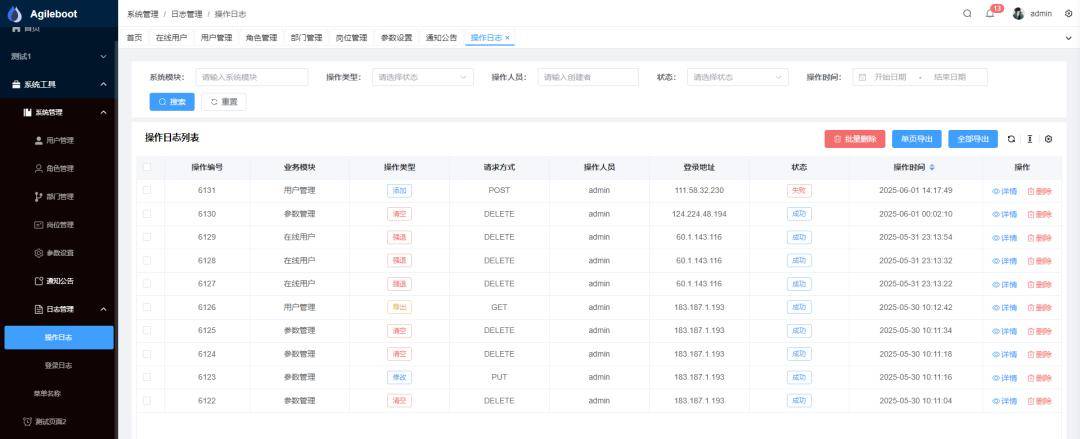
Task: Click the blue 搜索 button
Action: (172, 102)
